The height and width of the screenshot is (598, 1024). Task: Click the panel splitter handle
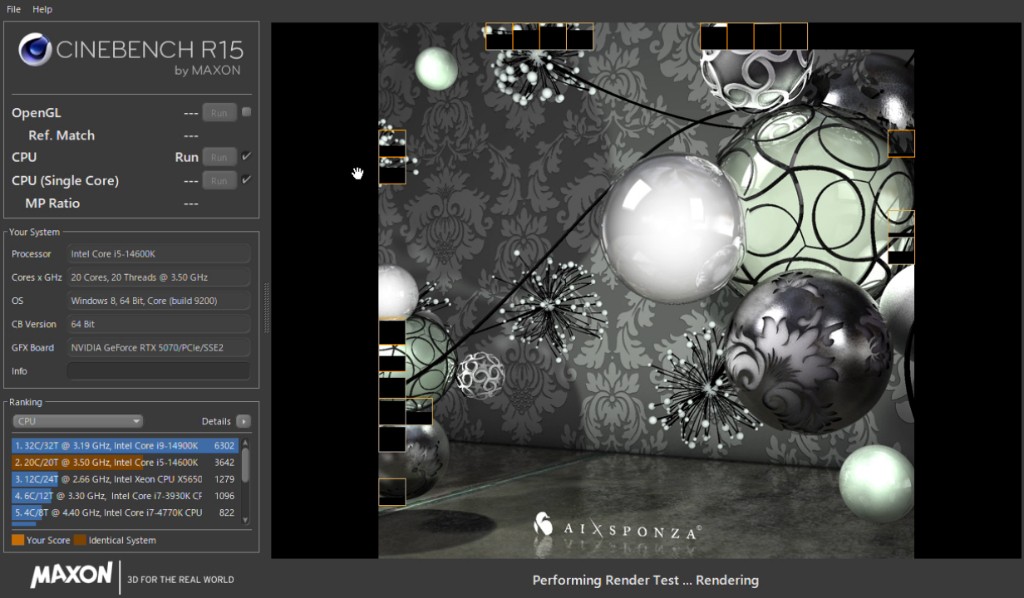266,308
